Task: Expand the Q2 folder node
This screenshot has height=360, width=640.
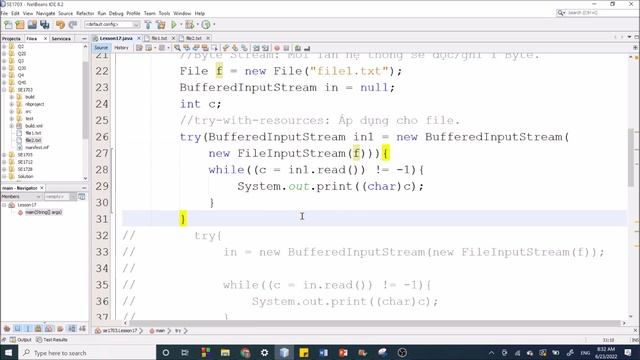Action: coord(4,47)
